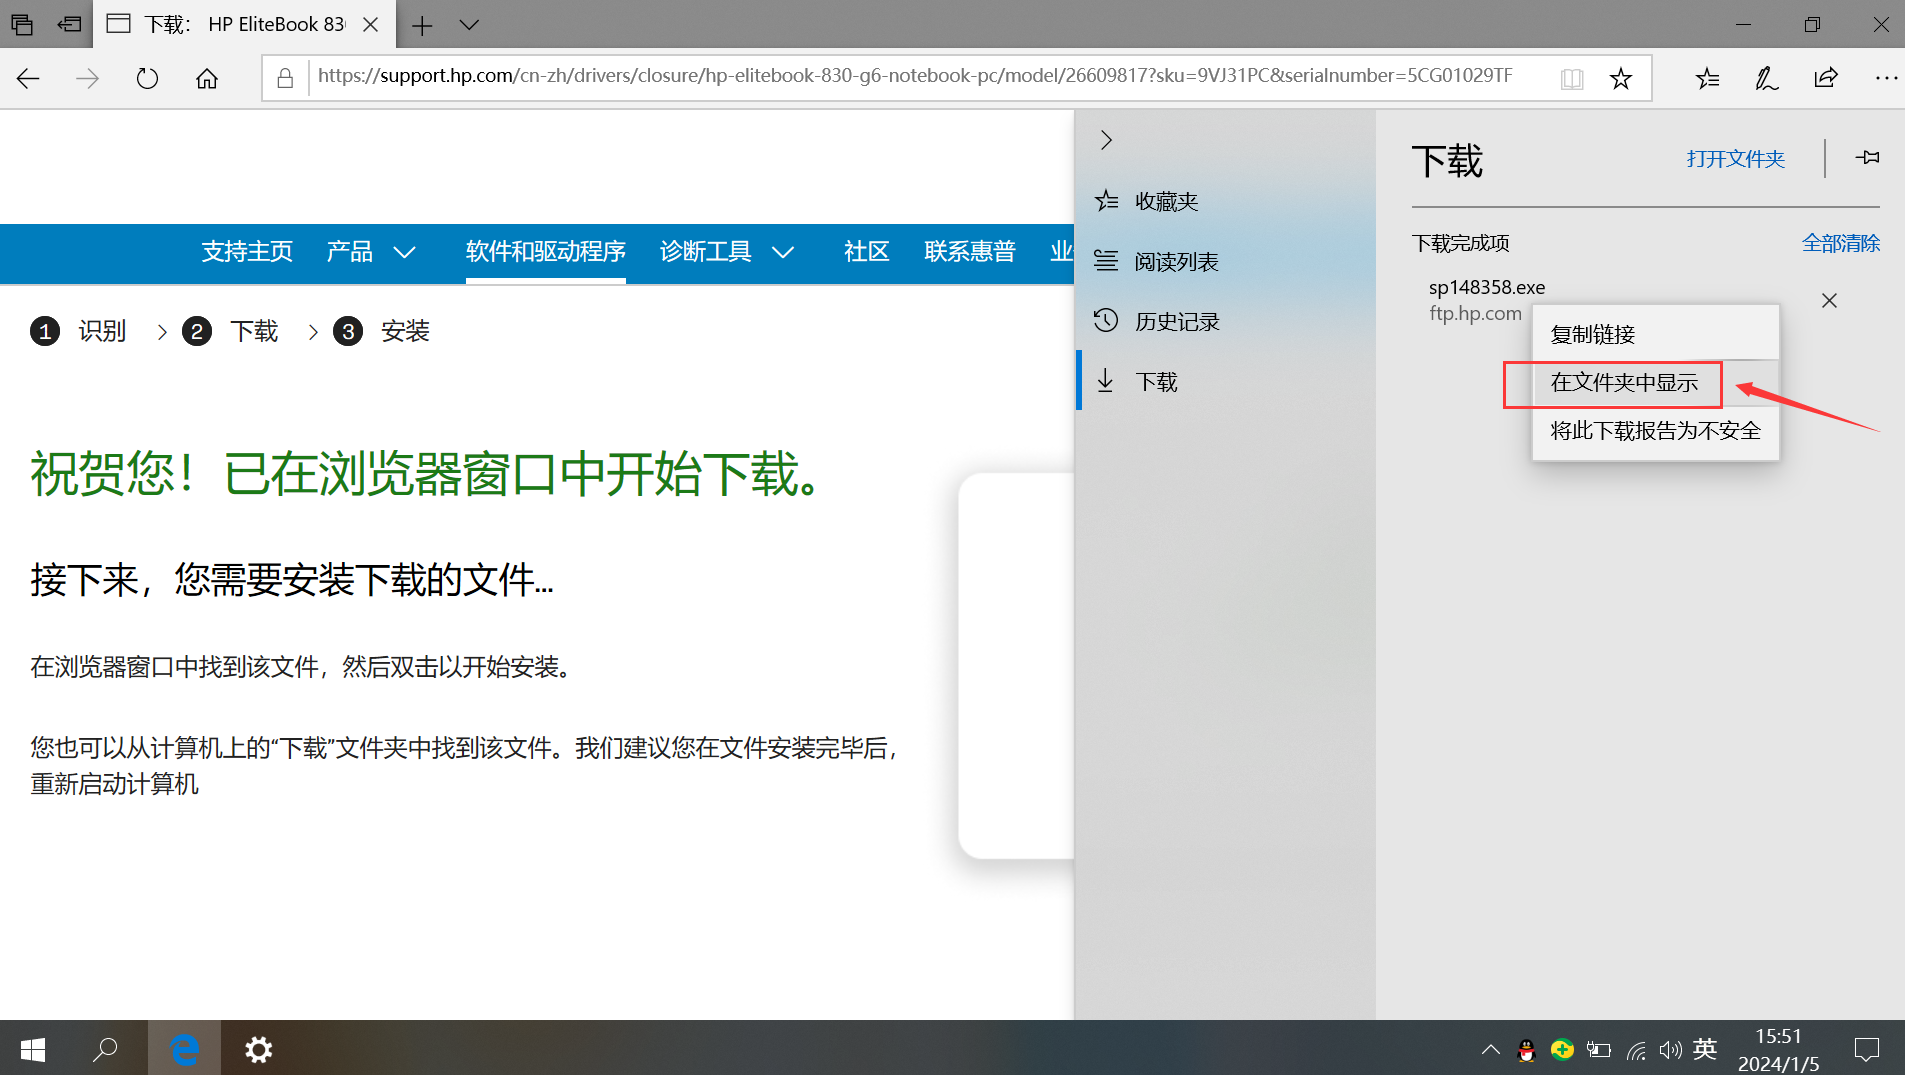Choose 将此下载报告为不安全 menu entry
The width and height of the screenshot is (1905, 1075).
click(1655, 430)
